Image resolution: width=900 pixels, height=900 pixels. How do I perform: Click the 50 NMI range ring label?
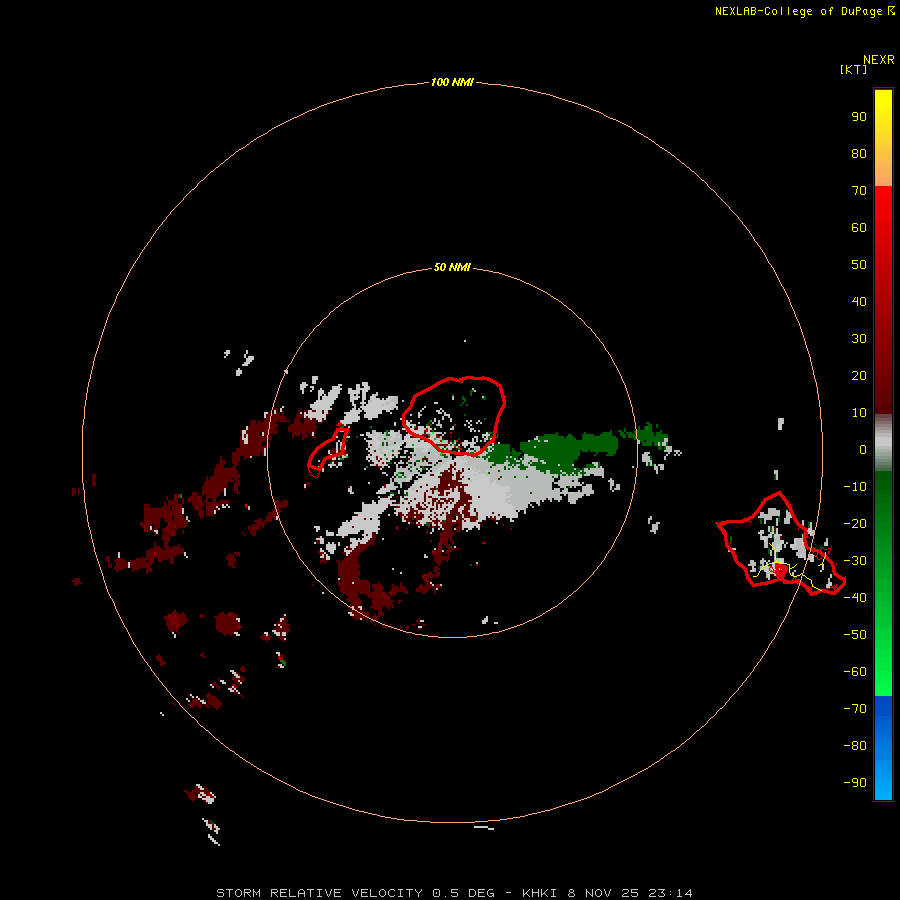tap(452, 267)
